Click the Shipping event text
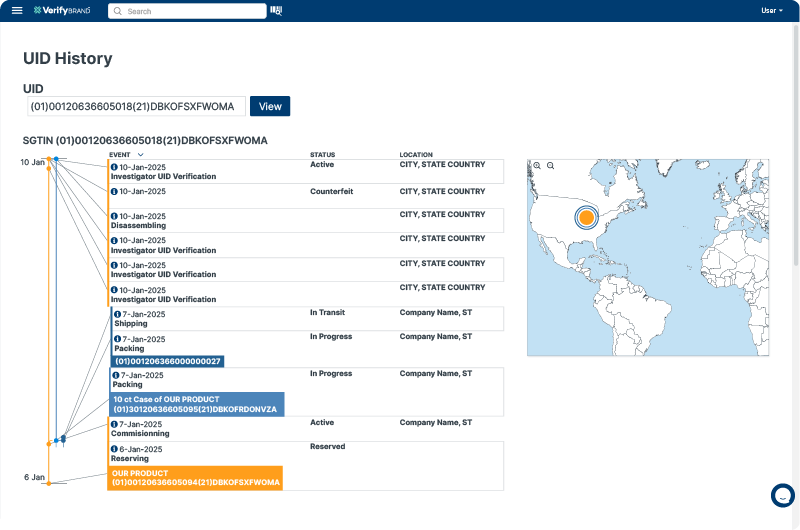Image resolution: width=800 pixels, height=530 pixels. point(131,323)
